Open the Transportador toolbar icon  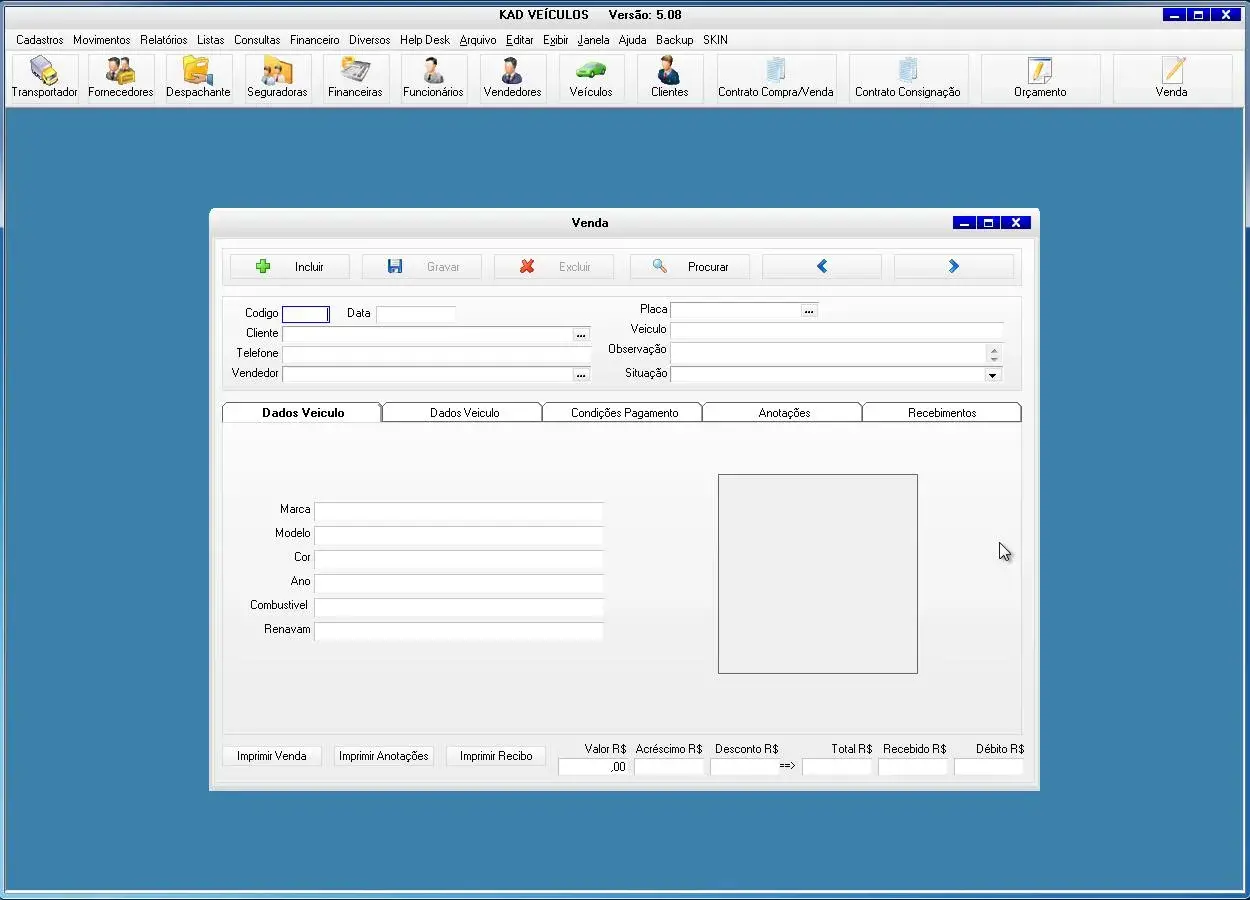[44, 78]
